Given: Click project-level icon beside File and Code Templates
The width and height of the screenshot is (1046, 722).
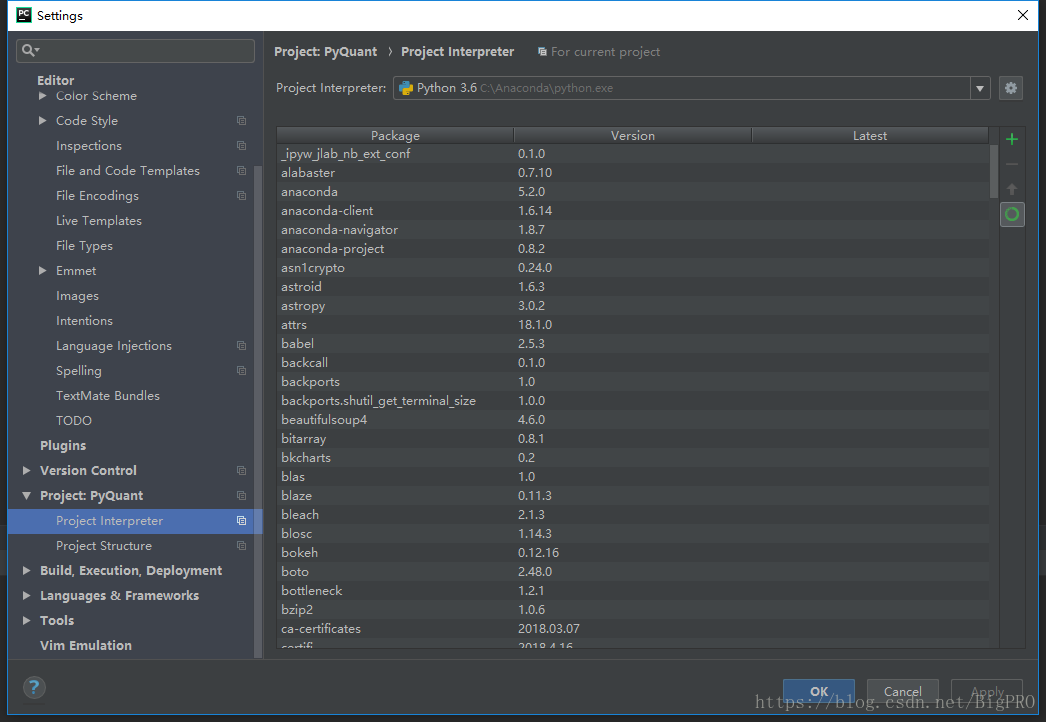Looking at the screenshot, I should point(241,171).
